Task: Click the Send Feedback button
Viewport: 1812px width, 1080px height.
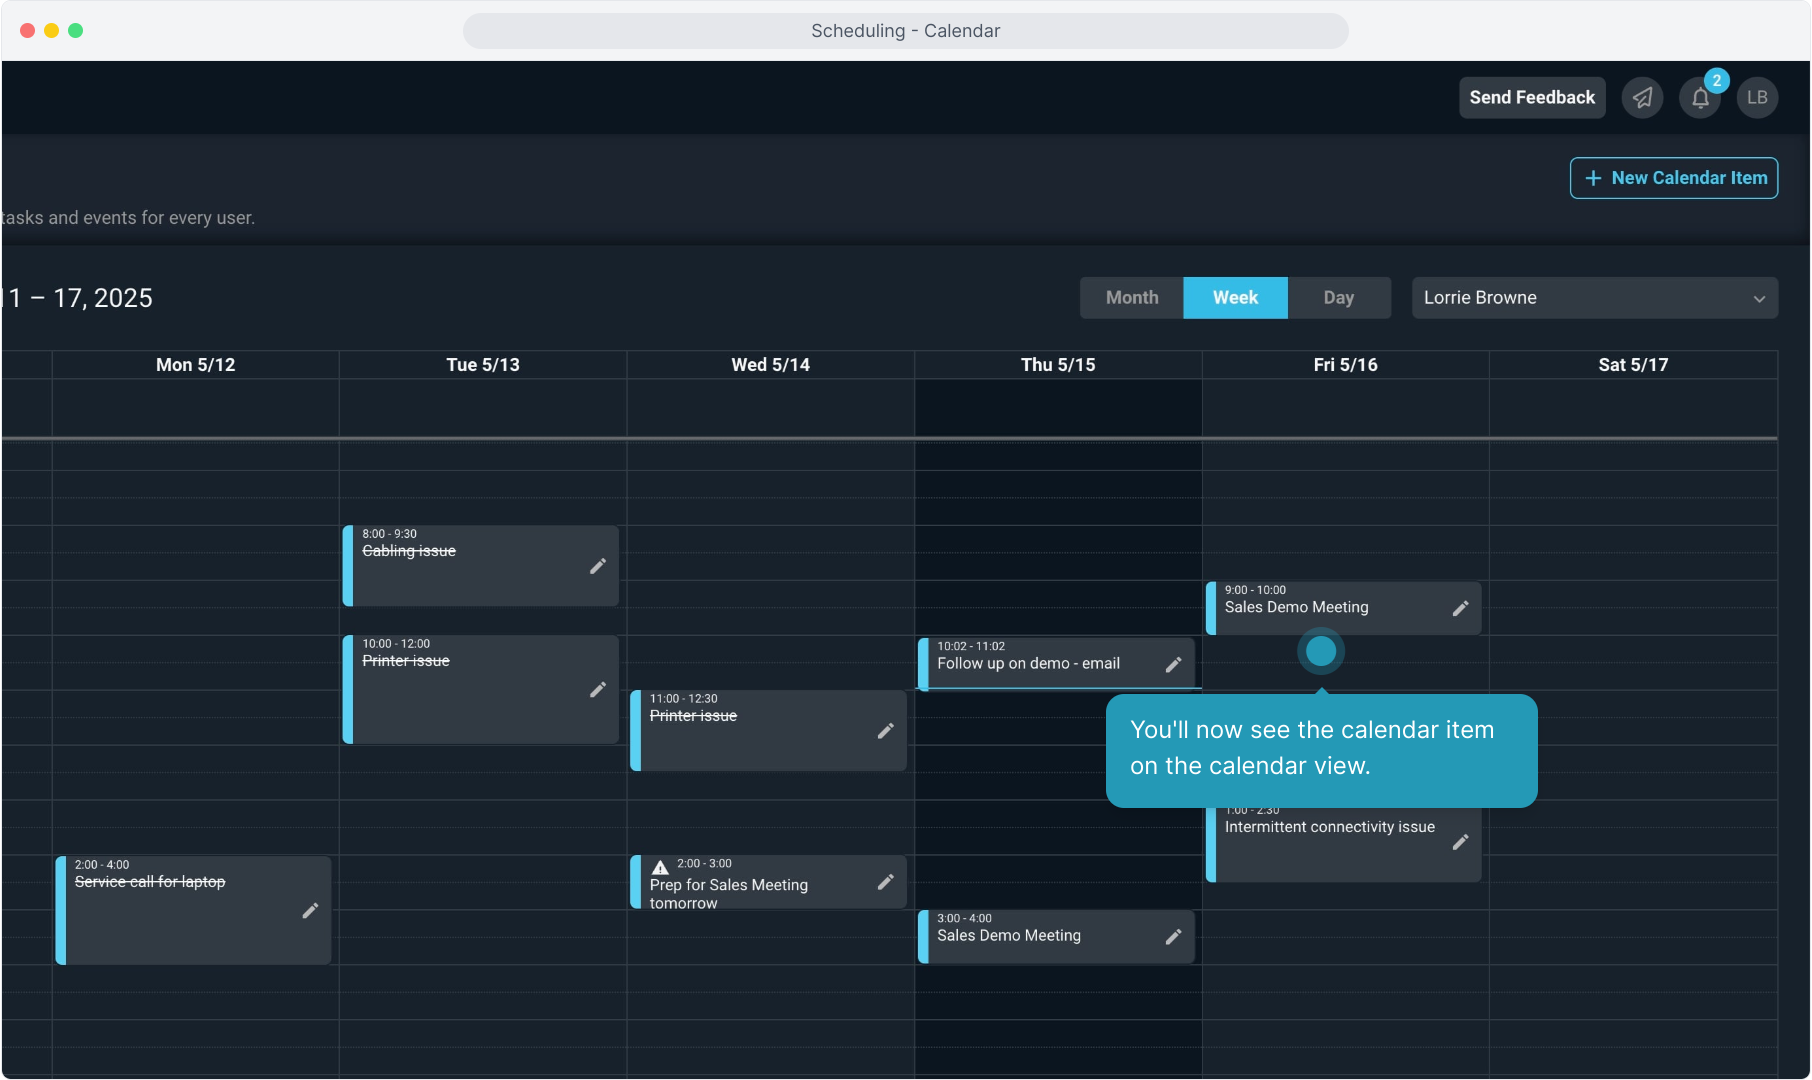Action: (1531, 98)
